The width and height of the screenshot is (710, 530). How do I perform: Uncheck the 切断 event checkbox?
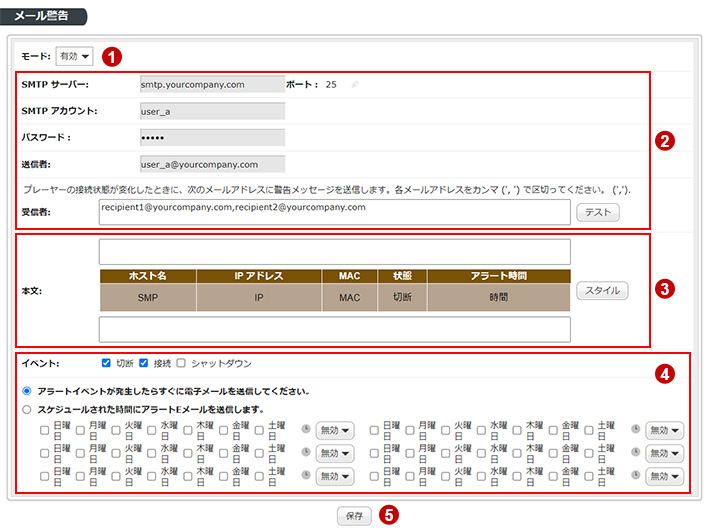tap(107, 363)
